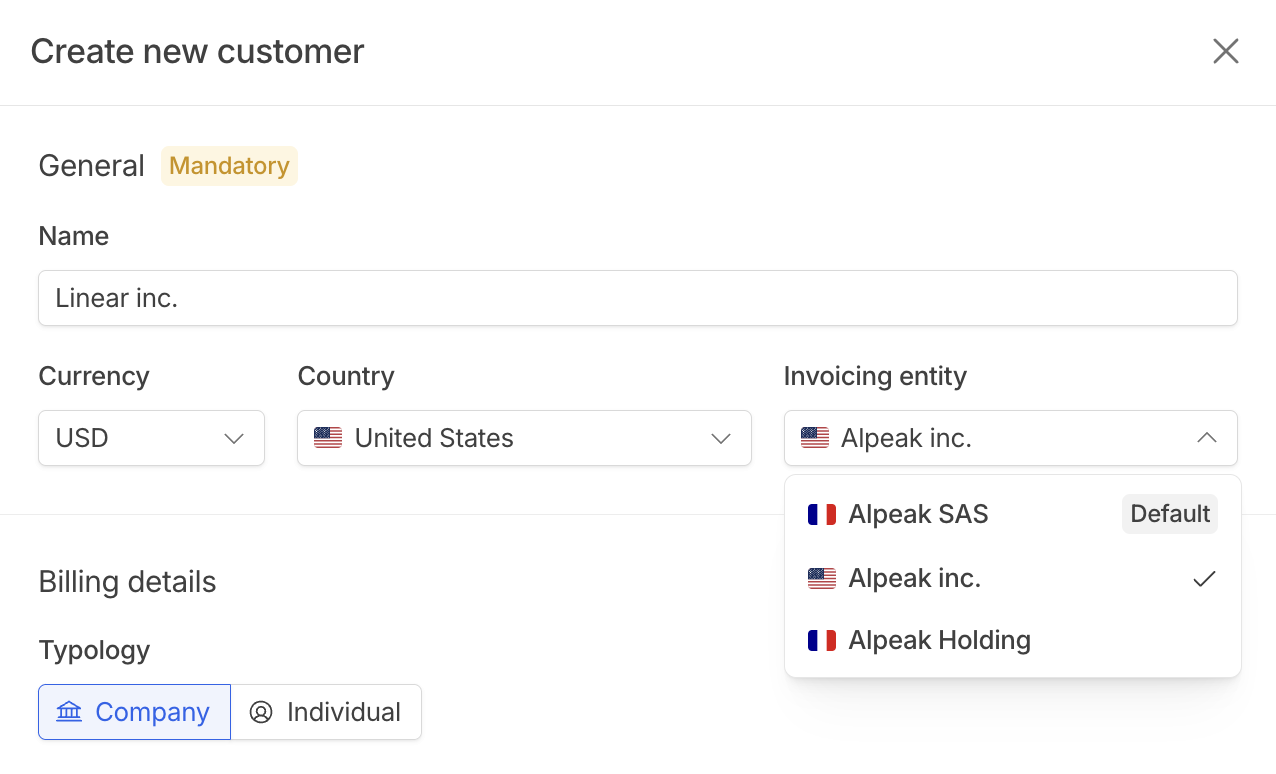This screenshot has height=774, width=1276.
Task: Close the Create new customer dialog
Action: click(x=1225, y=51)
